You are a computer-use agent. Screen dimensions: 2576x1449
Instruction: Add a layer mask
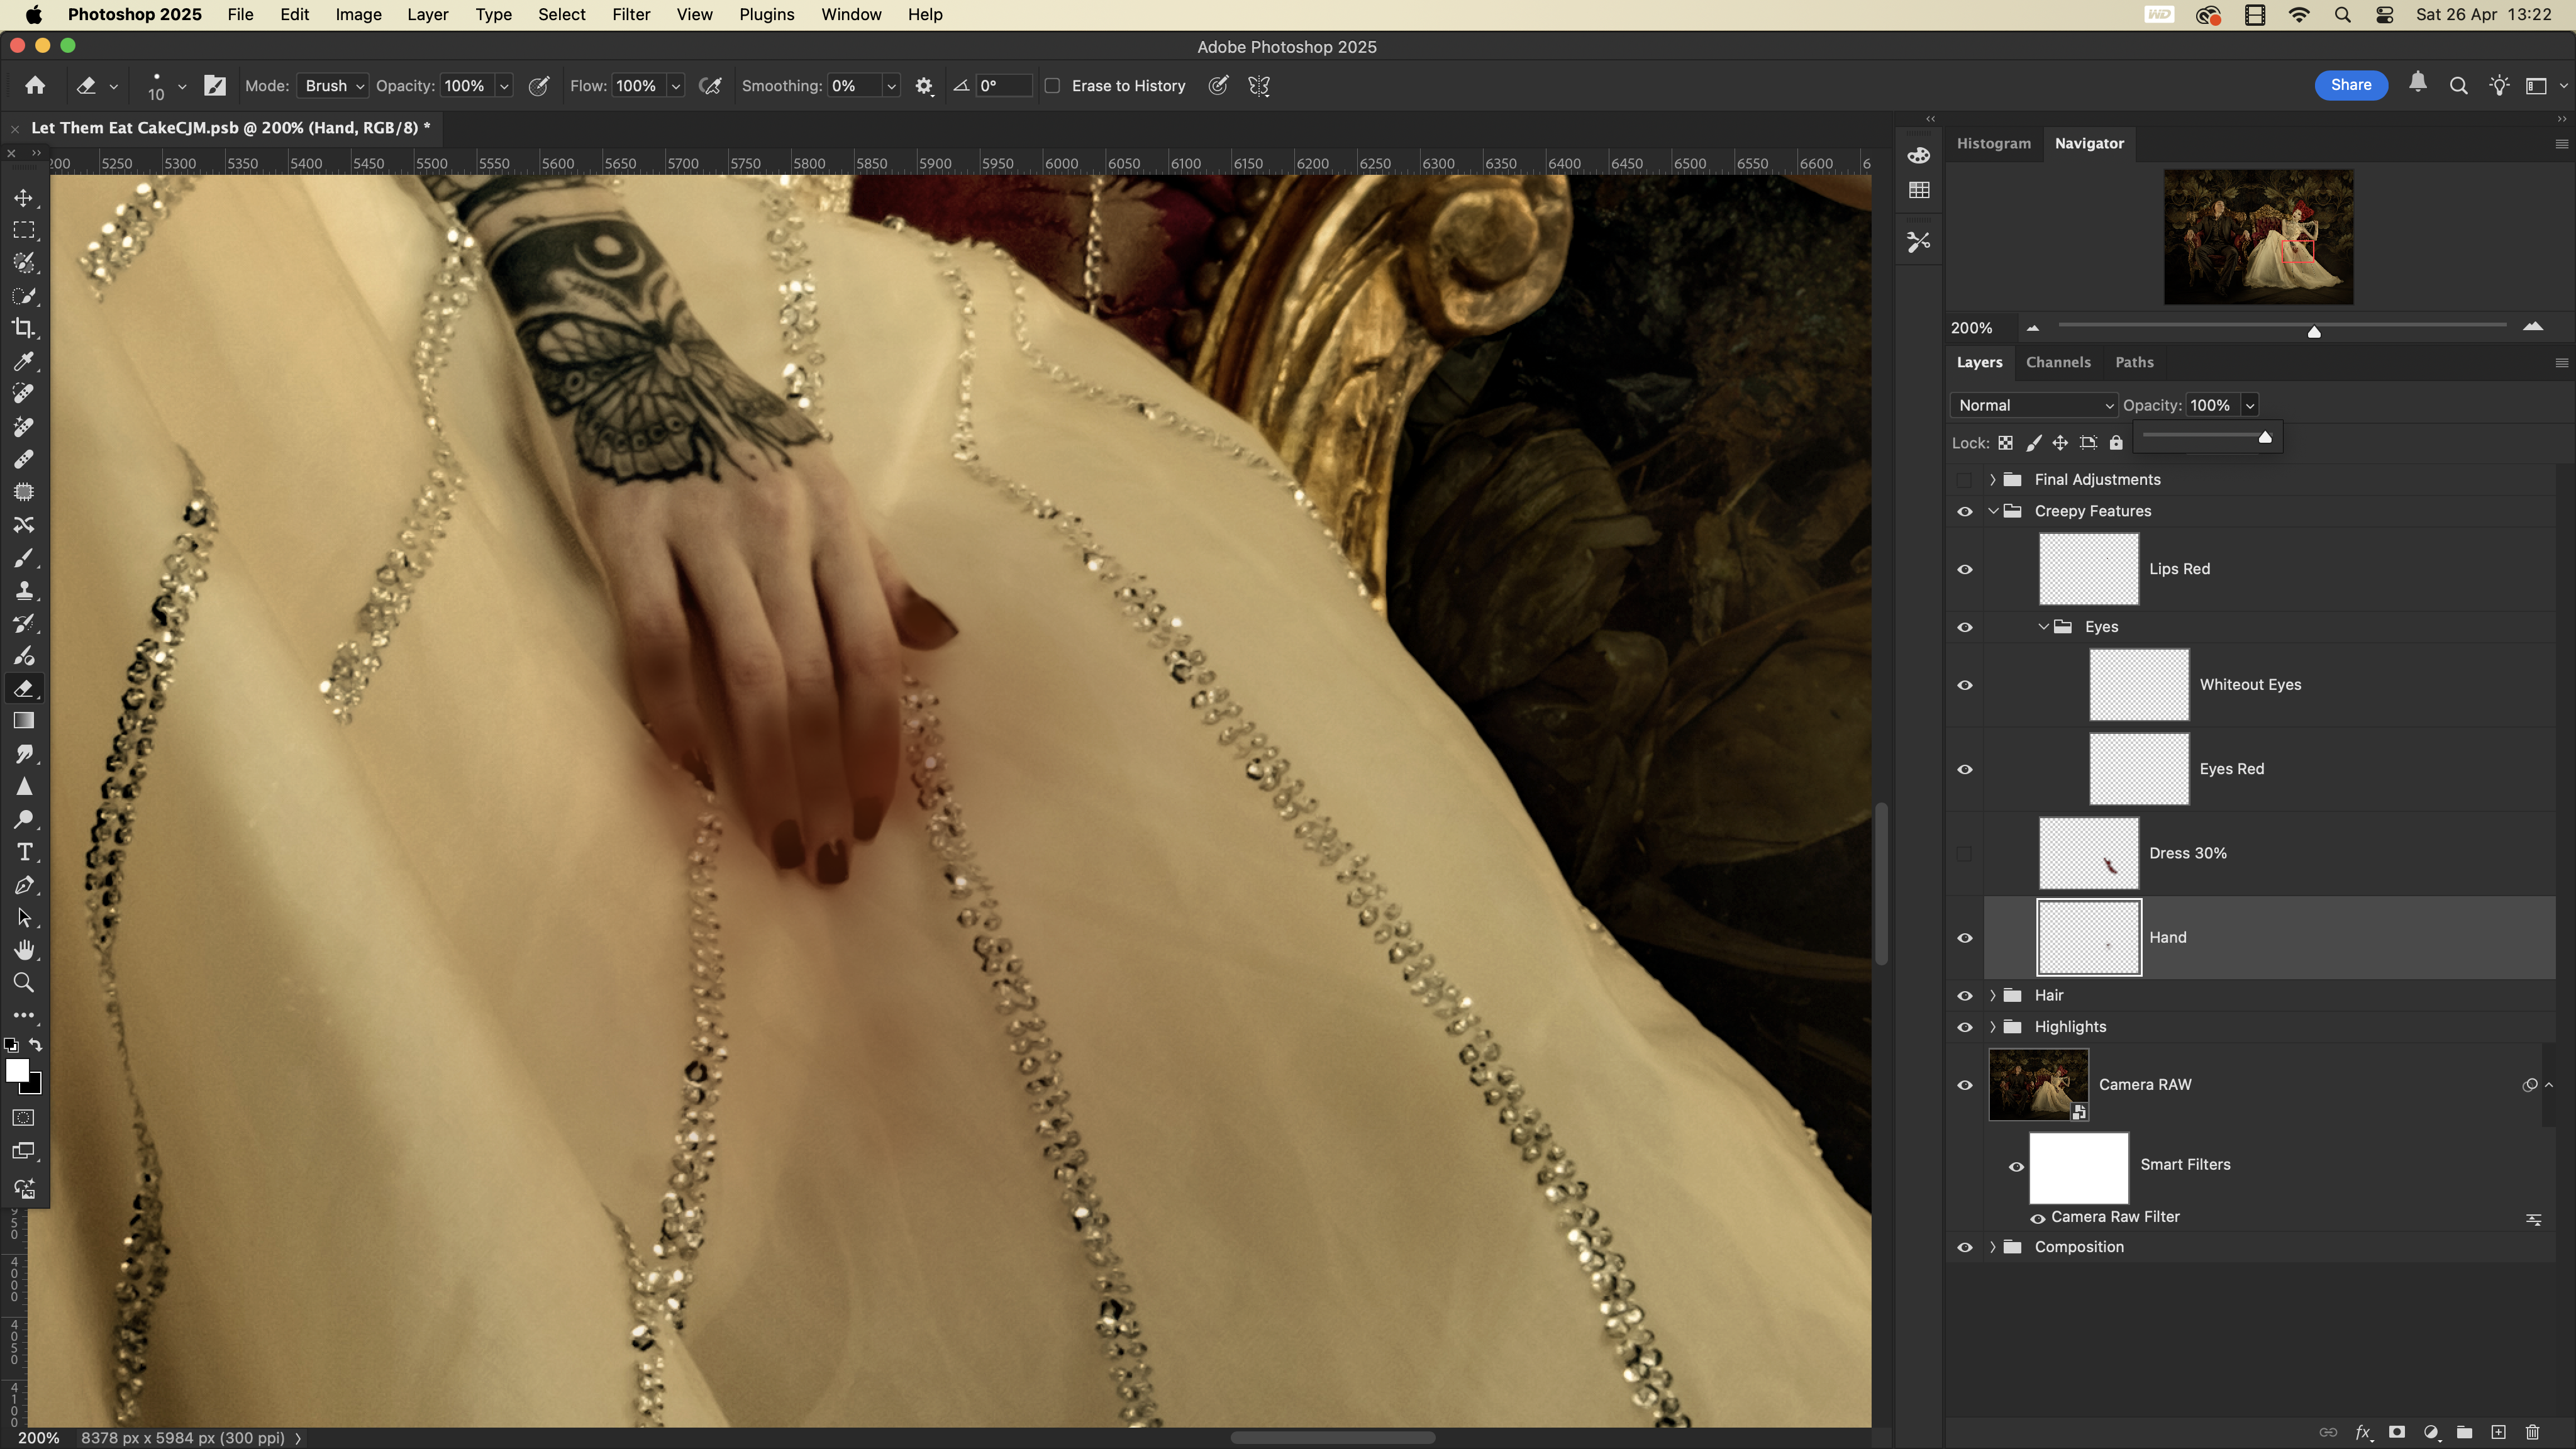coord(2397,1432)
